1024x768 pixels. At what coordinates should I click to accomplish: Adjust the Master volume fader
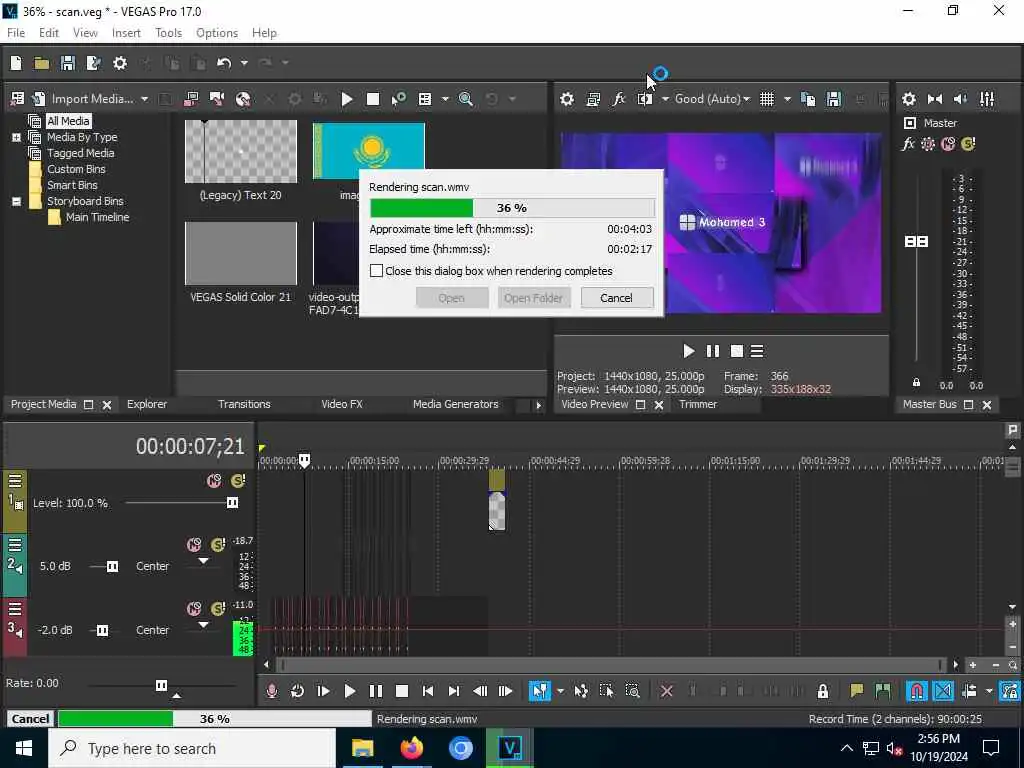[916, 242]
